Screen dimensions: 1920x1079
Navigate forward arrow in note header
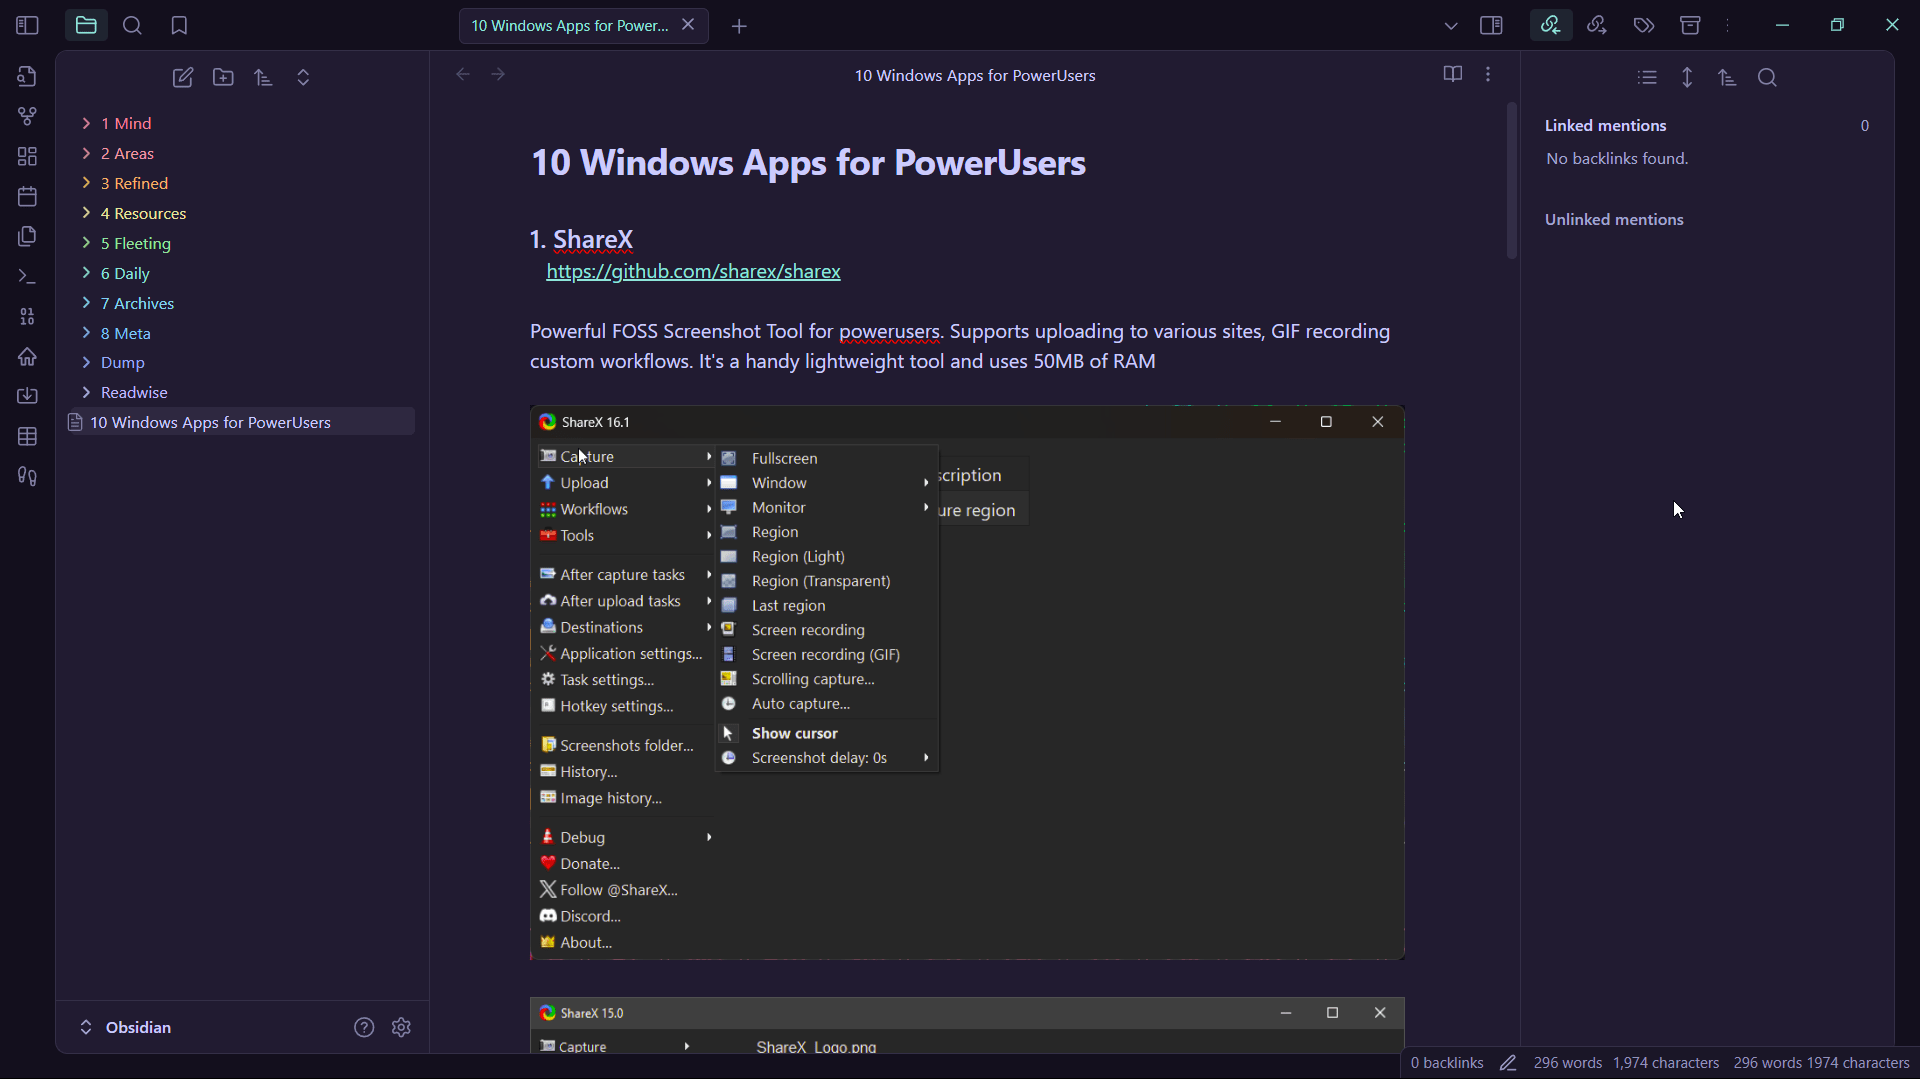pyautogui.click(x=498, y=74)
